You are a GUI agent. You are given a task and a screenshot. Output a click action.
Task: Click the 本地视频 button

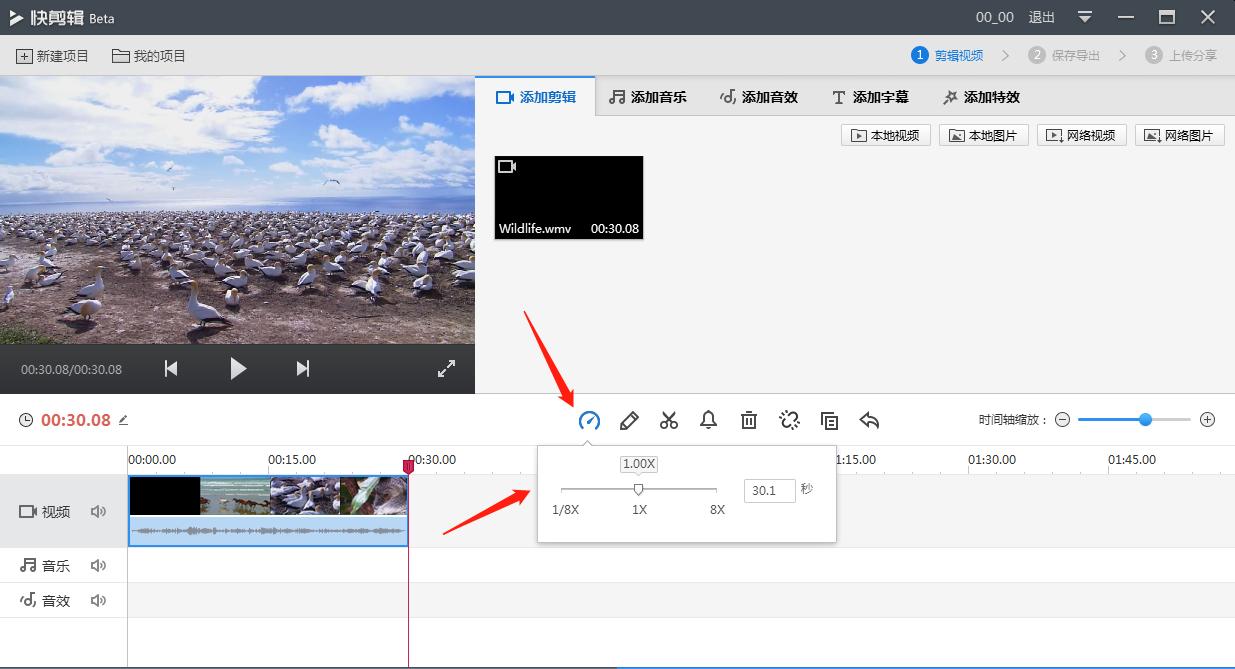886,135
